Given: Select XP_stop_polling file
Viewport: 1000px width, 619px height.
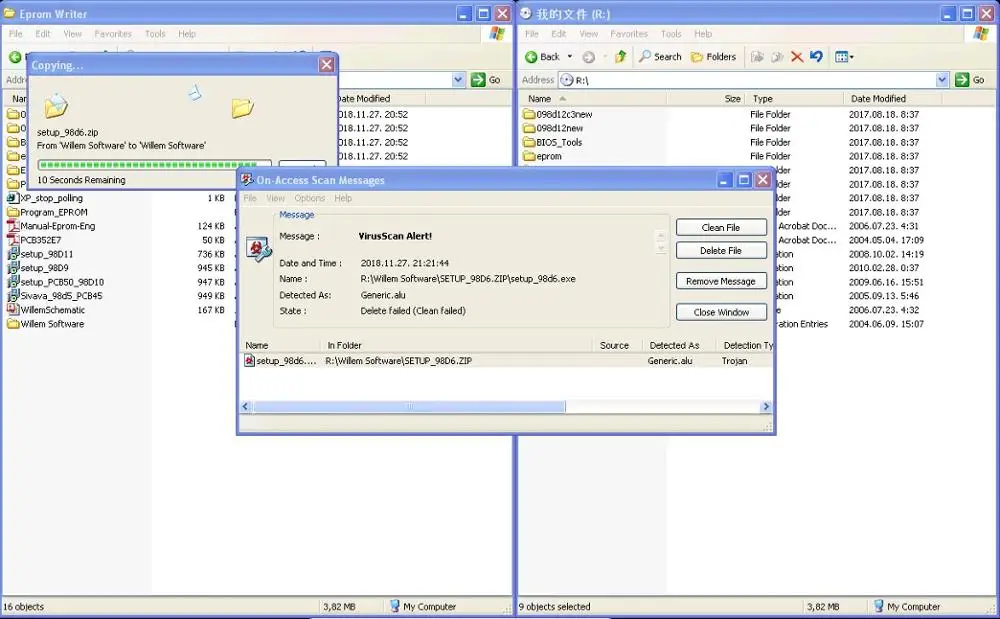Looking at the screenshot, I should 45,198.
